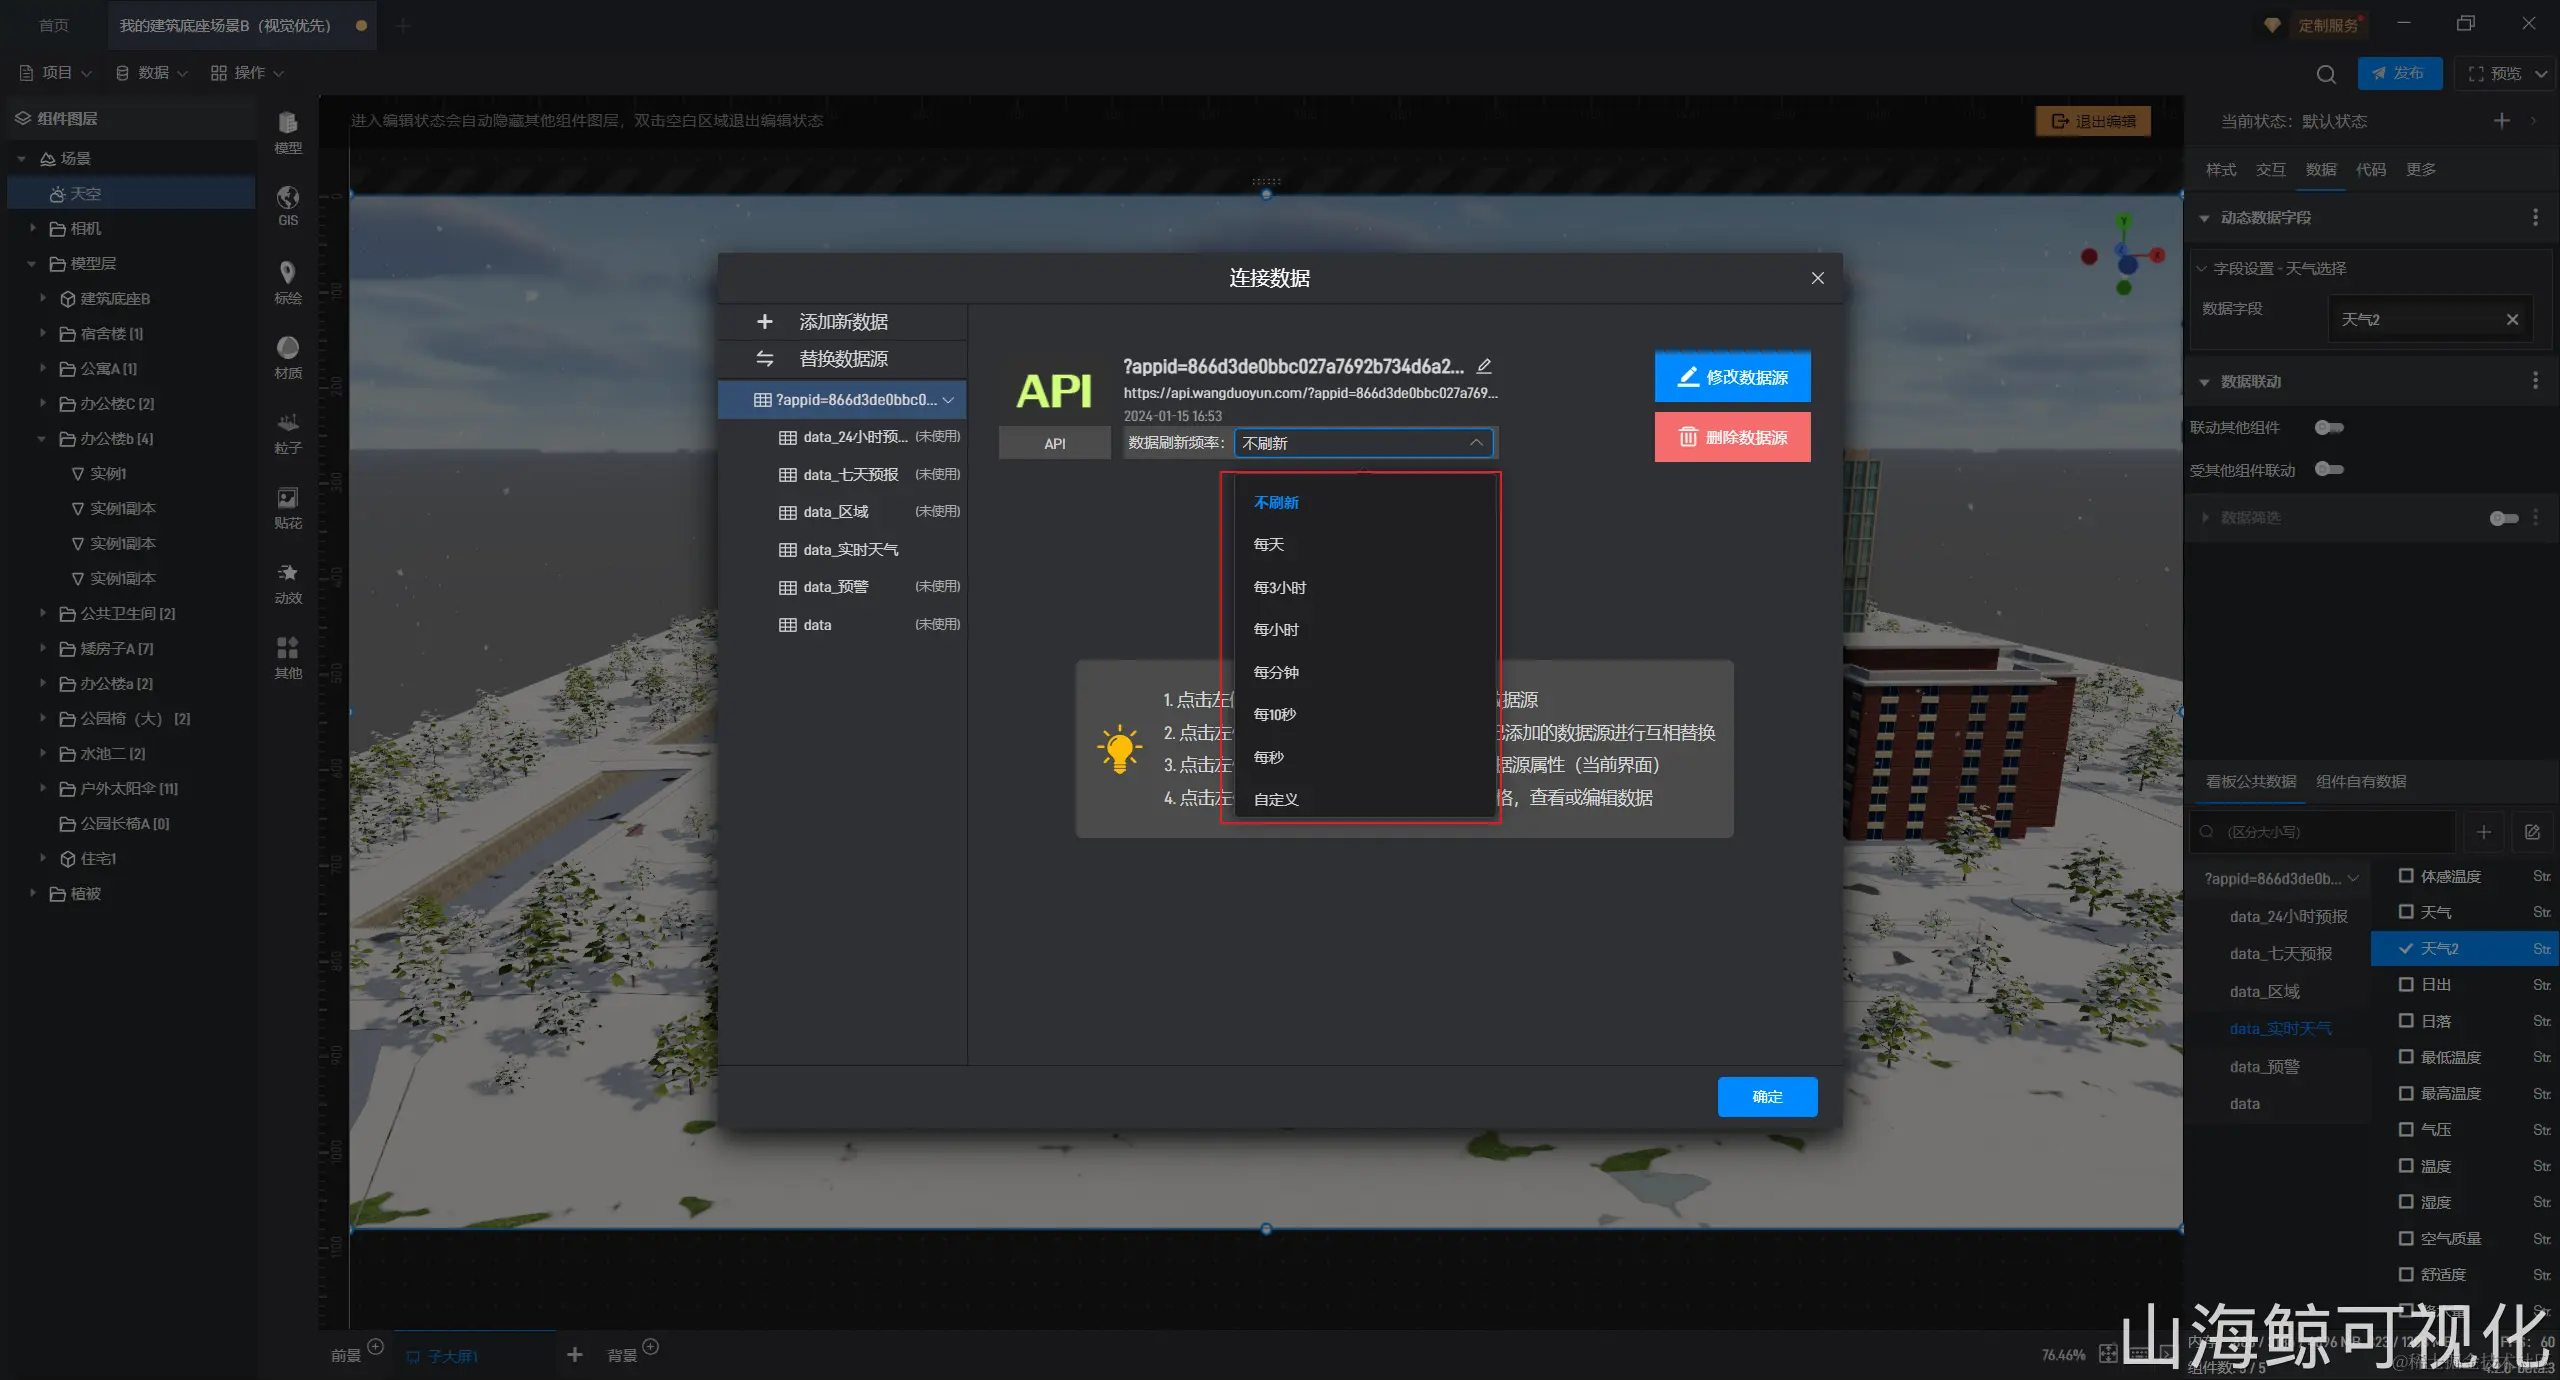
Task: Select the 材质 material sphere icon
Action: [287, 348]
